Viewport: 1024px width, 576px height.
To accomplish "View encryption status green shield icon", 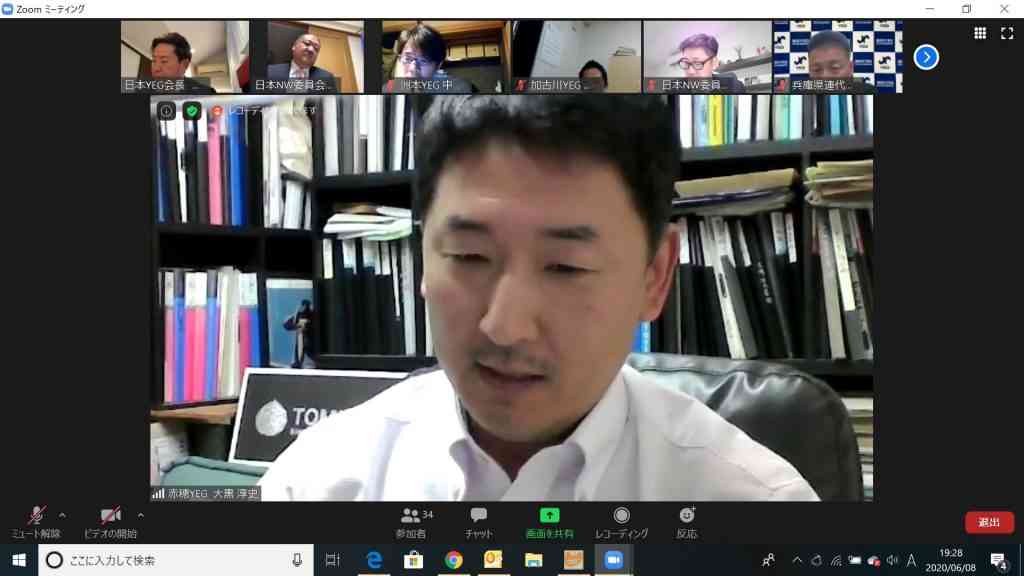I will click(x=191, y=111).
